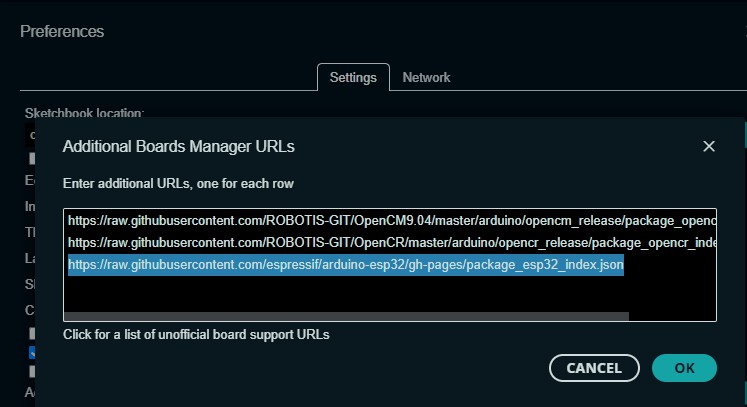This screenshot has height=407, width=747.
Task: Click the highlighted espressif arduino-esp32 URL
Action: tap(345, 265)
